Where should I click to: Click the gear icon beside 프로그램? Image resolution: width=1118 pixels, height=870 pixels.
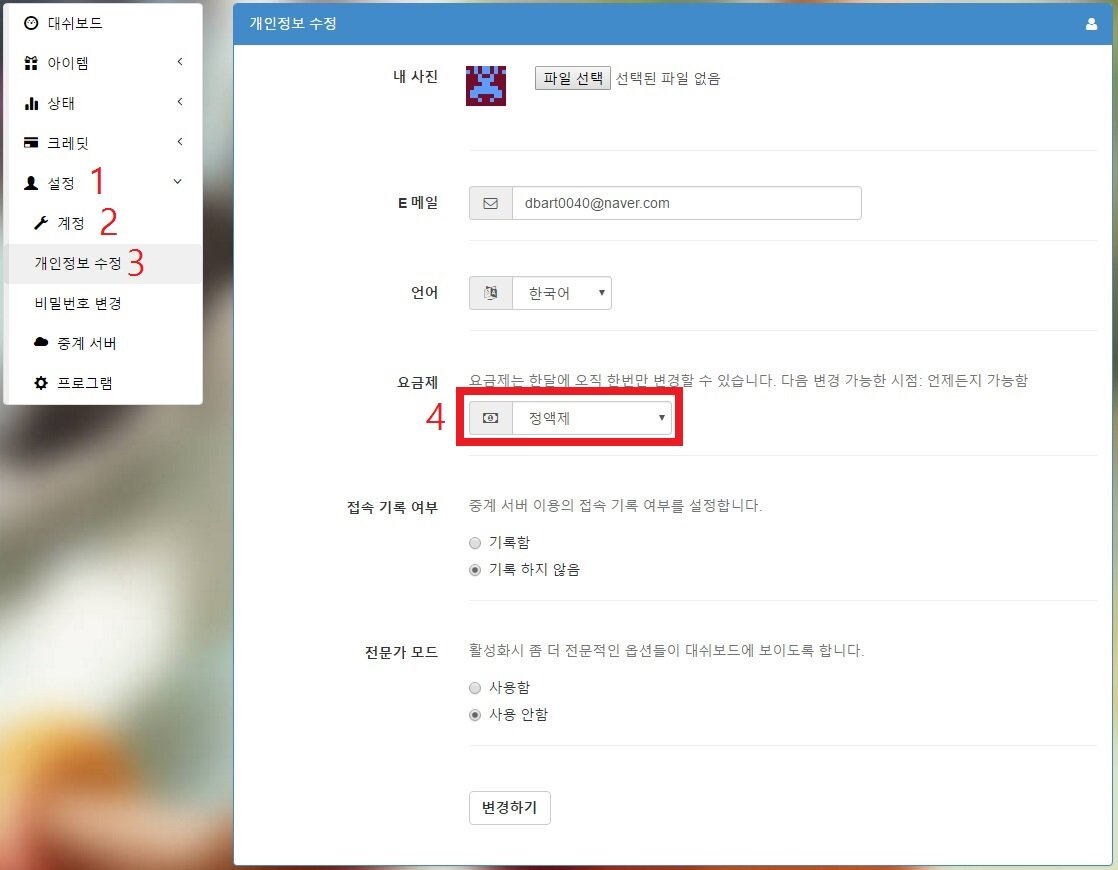41,383
